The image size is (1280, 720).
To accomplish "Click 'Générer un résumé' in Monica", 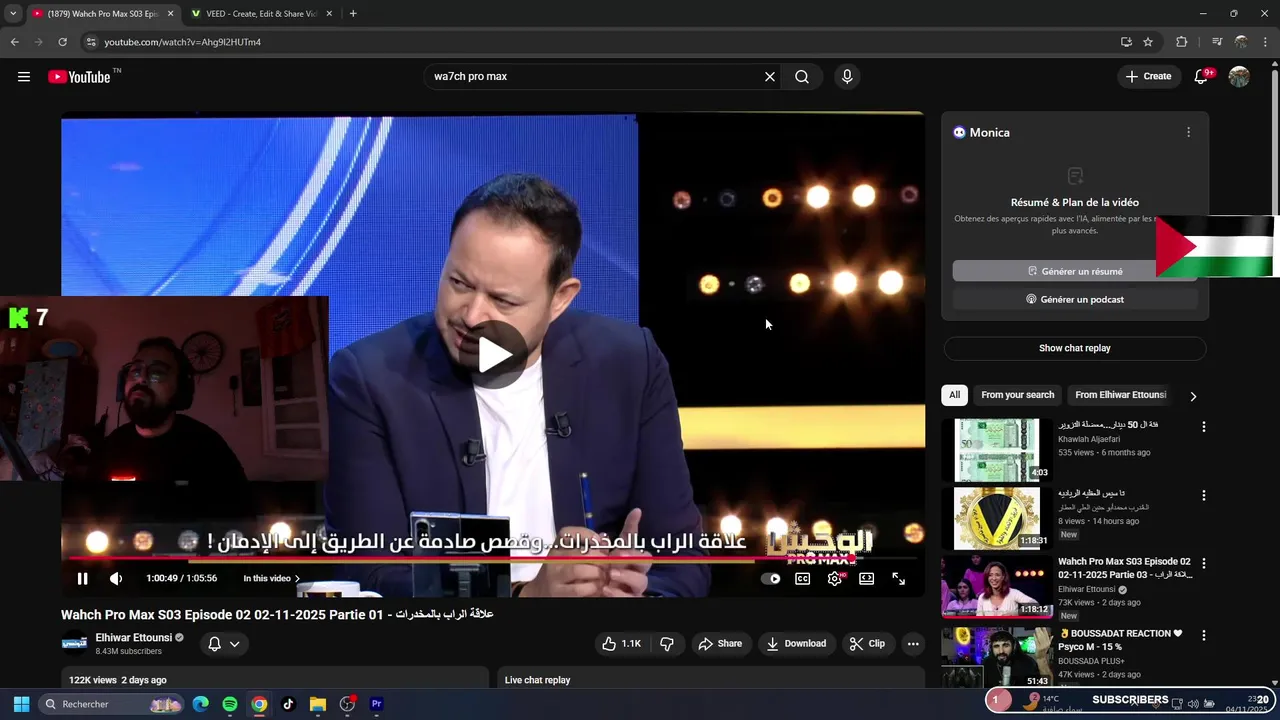I will point(1074,271).
